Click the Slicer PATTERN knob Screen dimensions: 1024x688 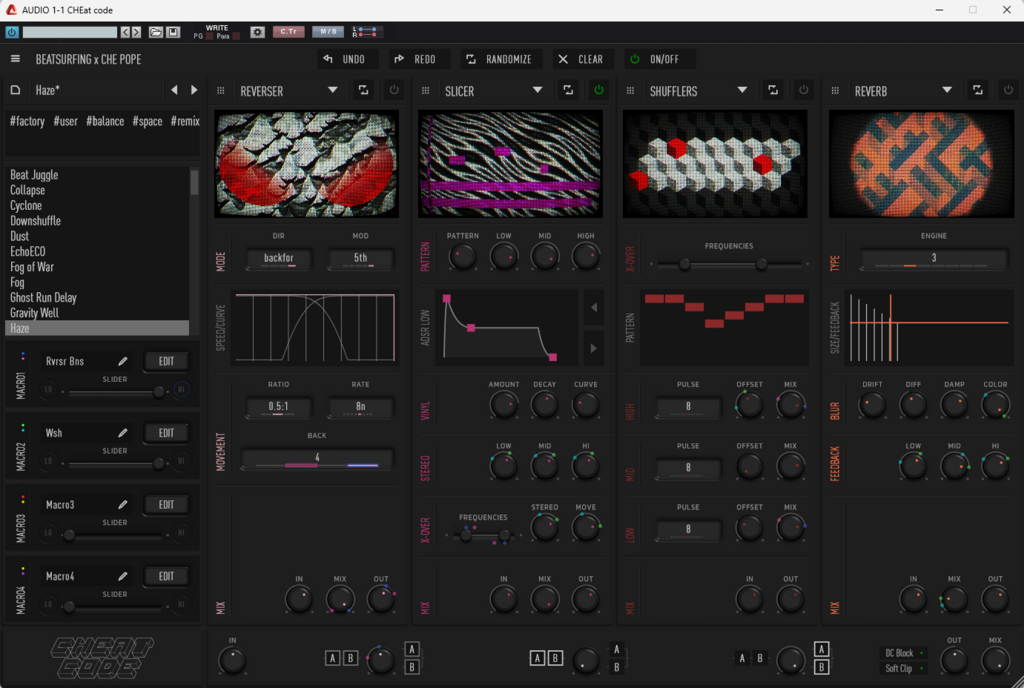[x=462, y=257]
